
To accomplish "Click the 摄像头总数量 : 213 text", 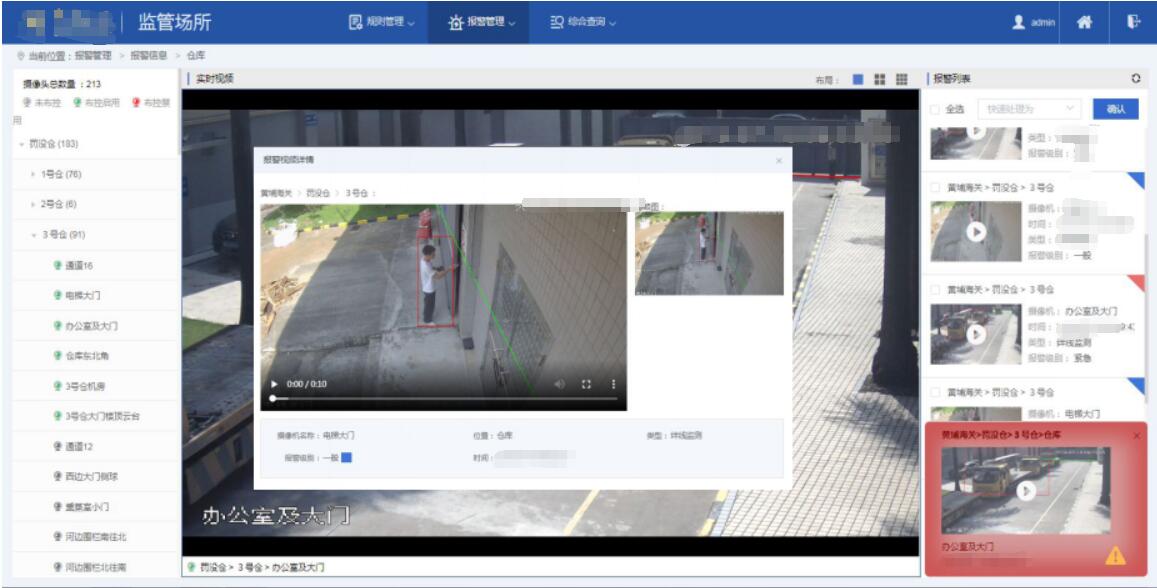I will point(62,84).
